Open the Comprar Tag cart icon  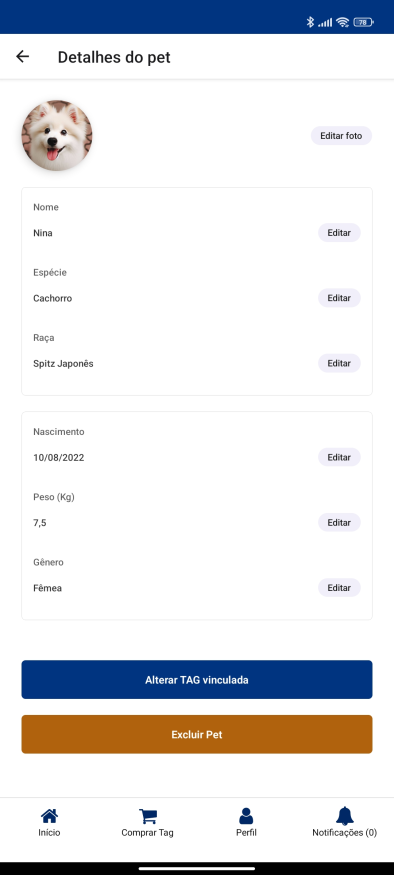147,816
